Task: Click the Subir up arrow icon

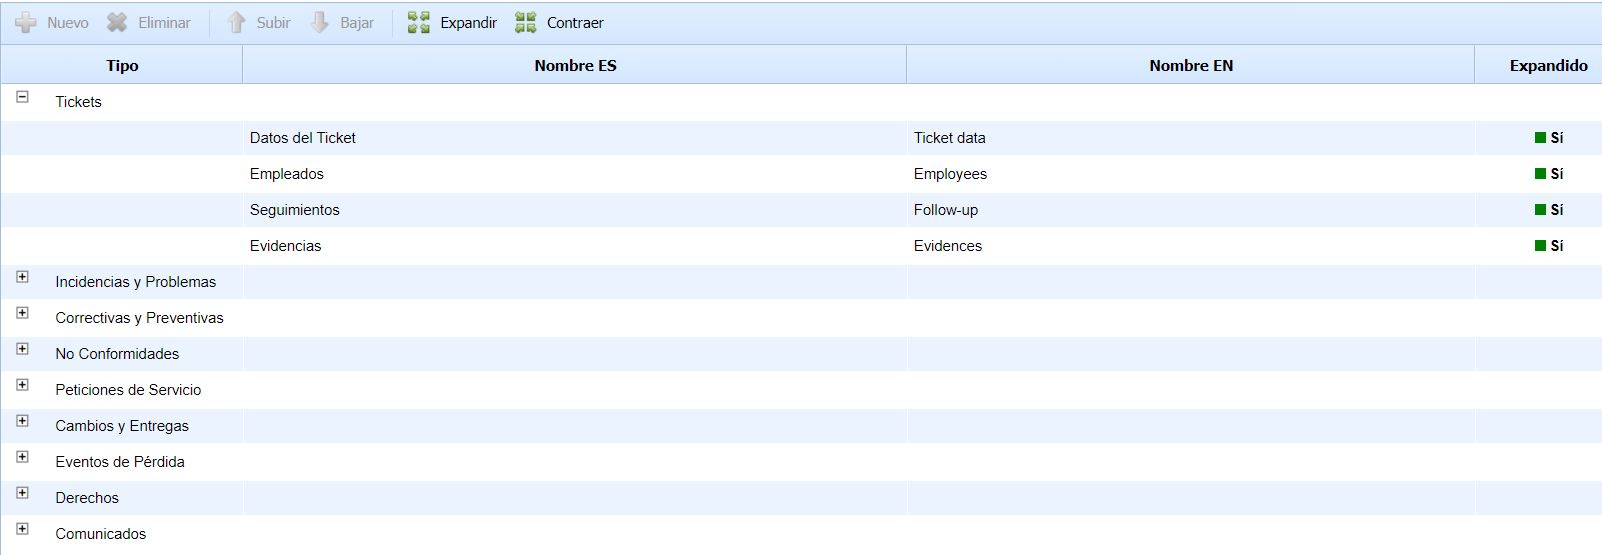Action: click(x=236, y=23)
